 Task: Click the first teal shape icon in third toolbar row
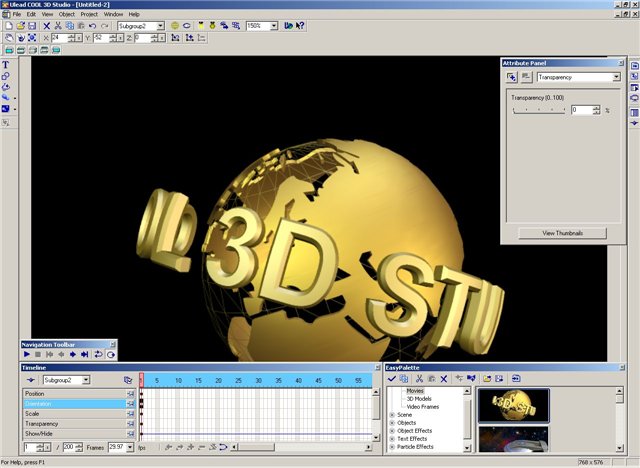[x=9, y=50]
